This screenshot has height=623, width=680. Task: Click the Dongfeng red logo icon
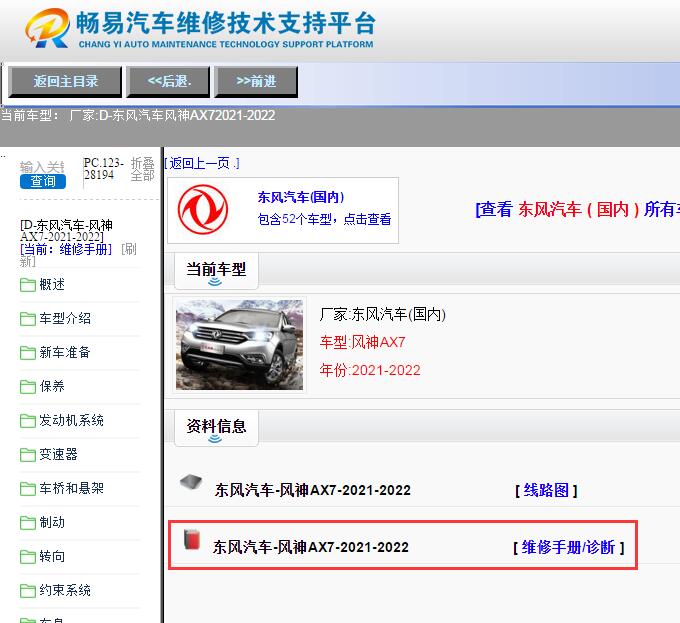pyautogui.click(x=203, y=210)
